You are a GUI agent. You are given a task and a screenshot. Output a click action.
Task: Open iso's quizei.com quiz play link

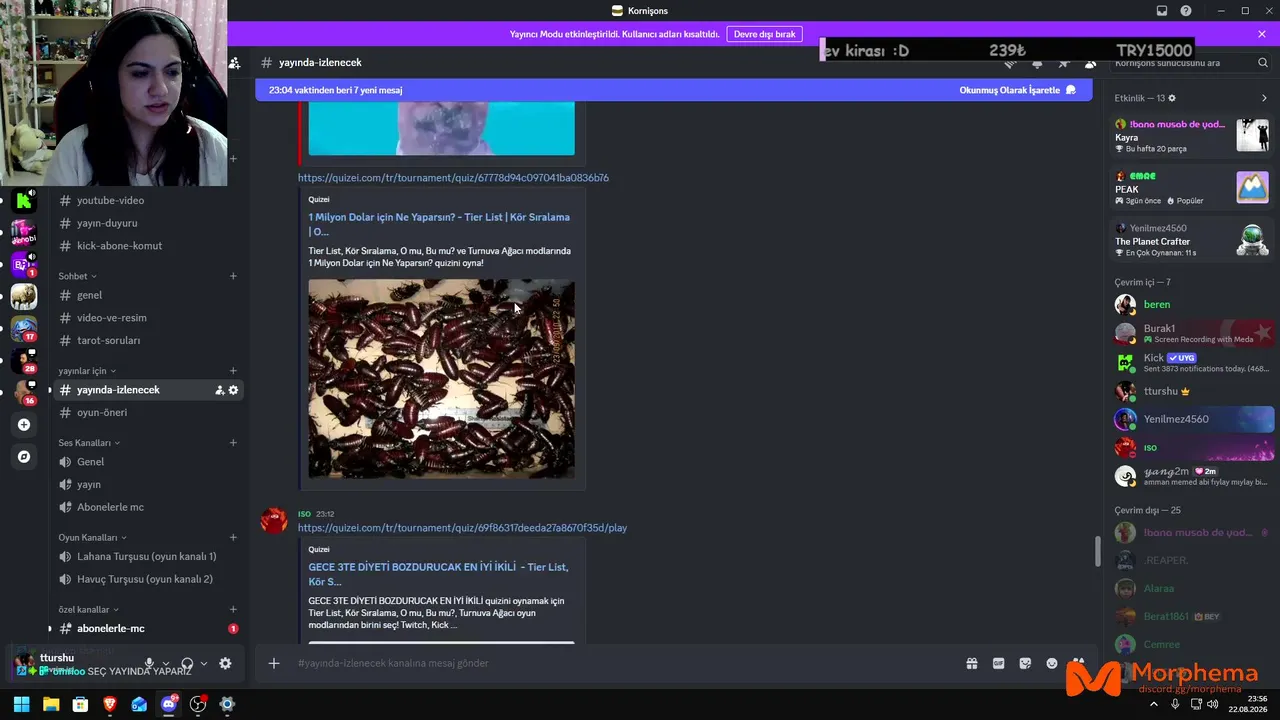462,528
